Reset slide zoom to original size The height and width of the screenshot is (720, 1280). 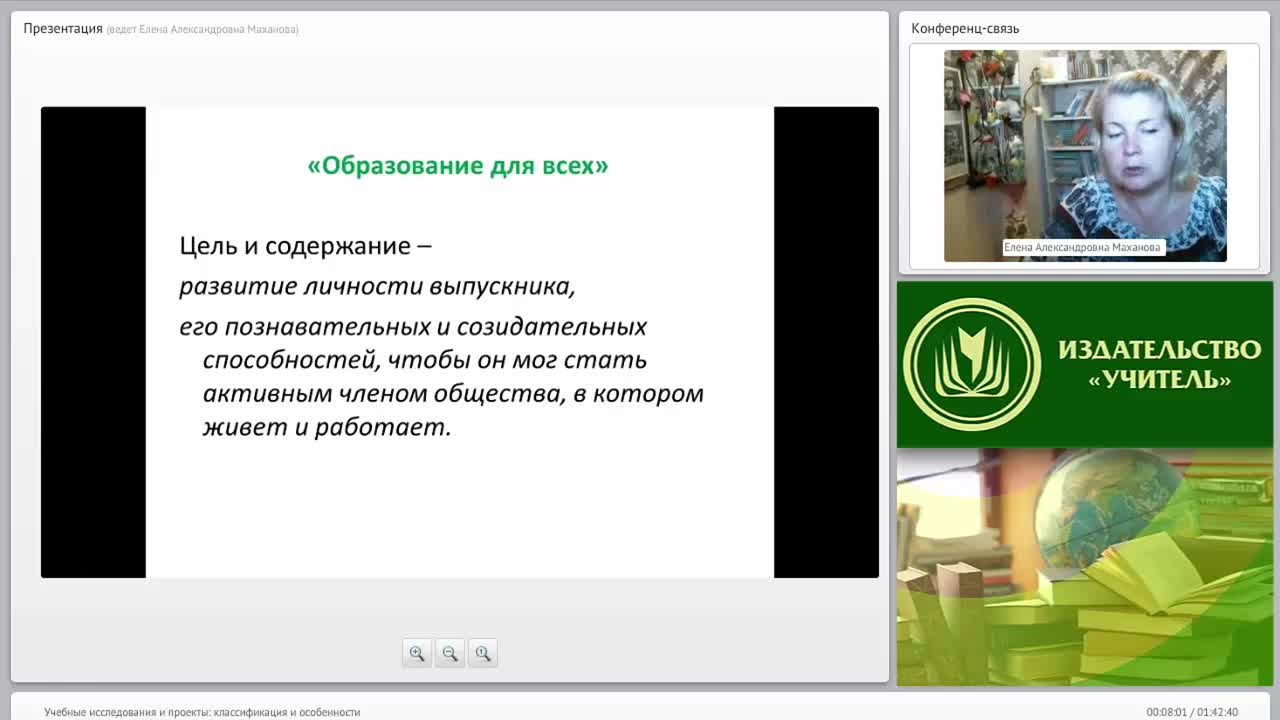coord(483,653)
